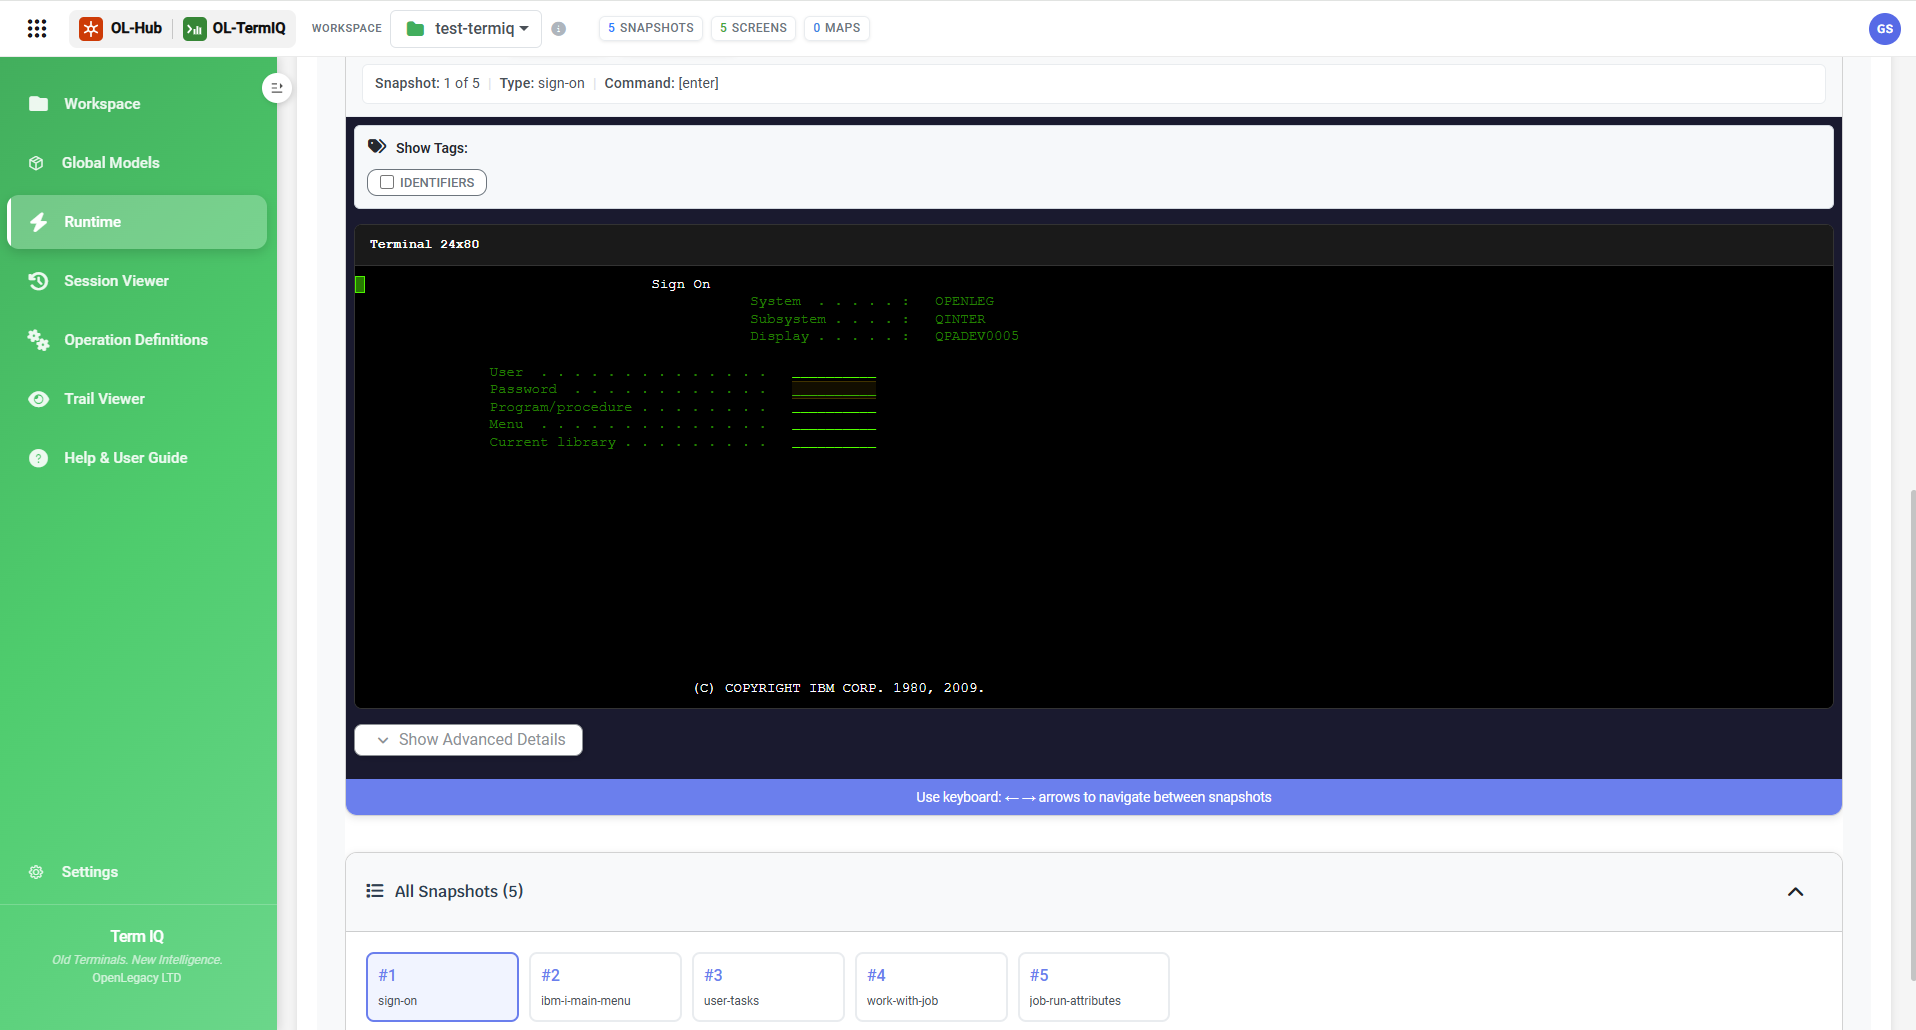This screenshot has width=1916, height=1030.
Task: Collapse the sidebar with the toggle icon
Action: coord(277,88)
